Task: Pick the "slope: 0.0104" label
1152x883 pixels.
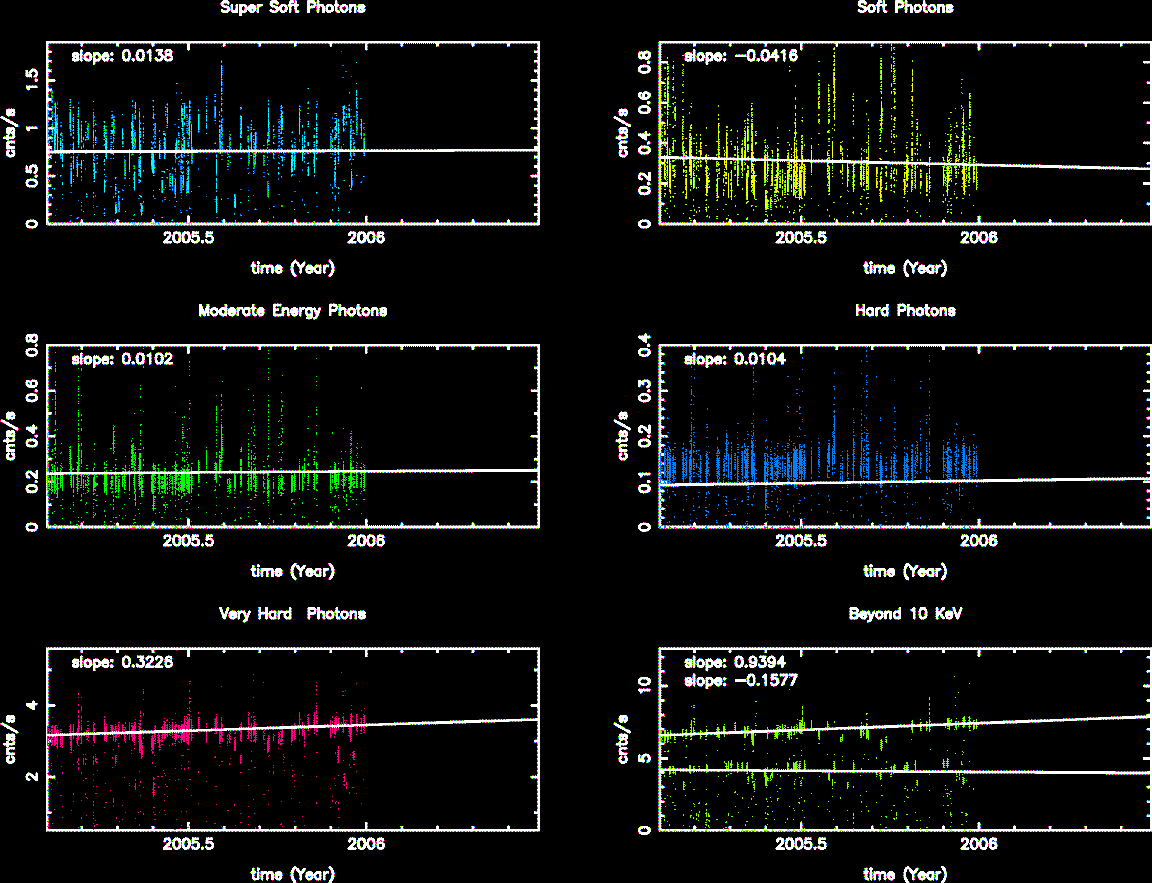Action: click(734, 360)
